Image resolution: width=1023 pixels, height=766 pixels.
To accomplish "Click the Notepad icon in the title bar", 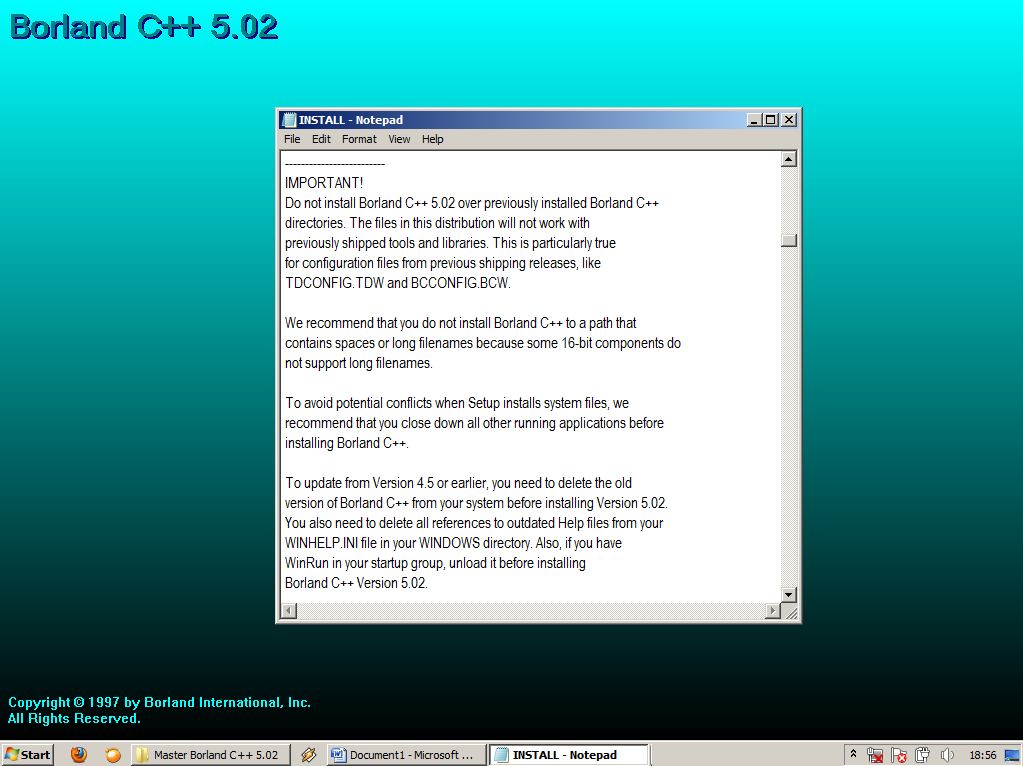I will (x=289, y=120).
